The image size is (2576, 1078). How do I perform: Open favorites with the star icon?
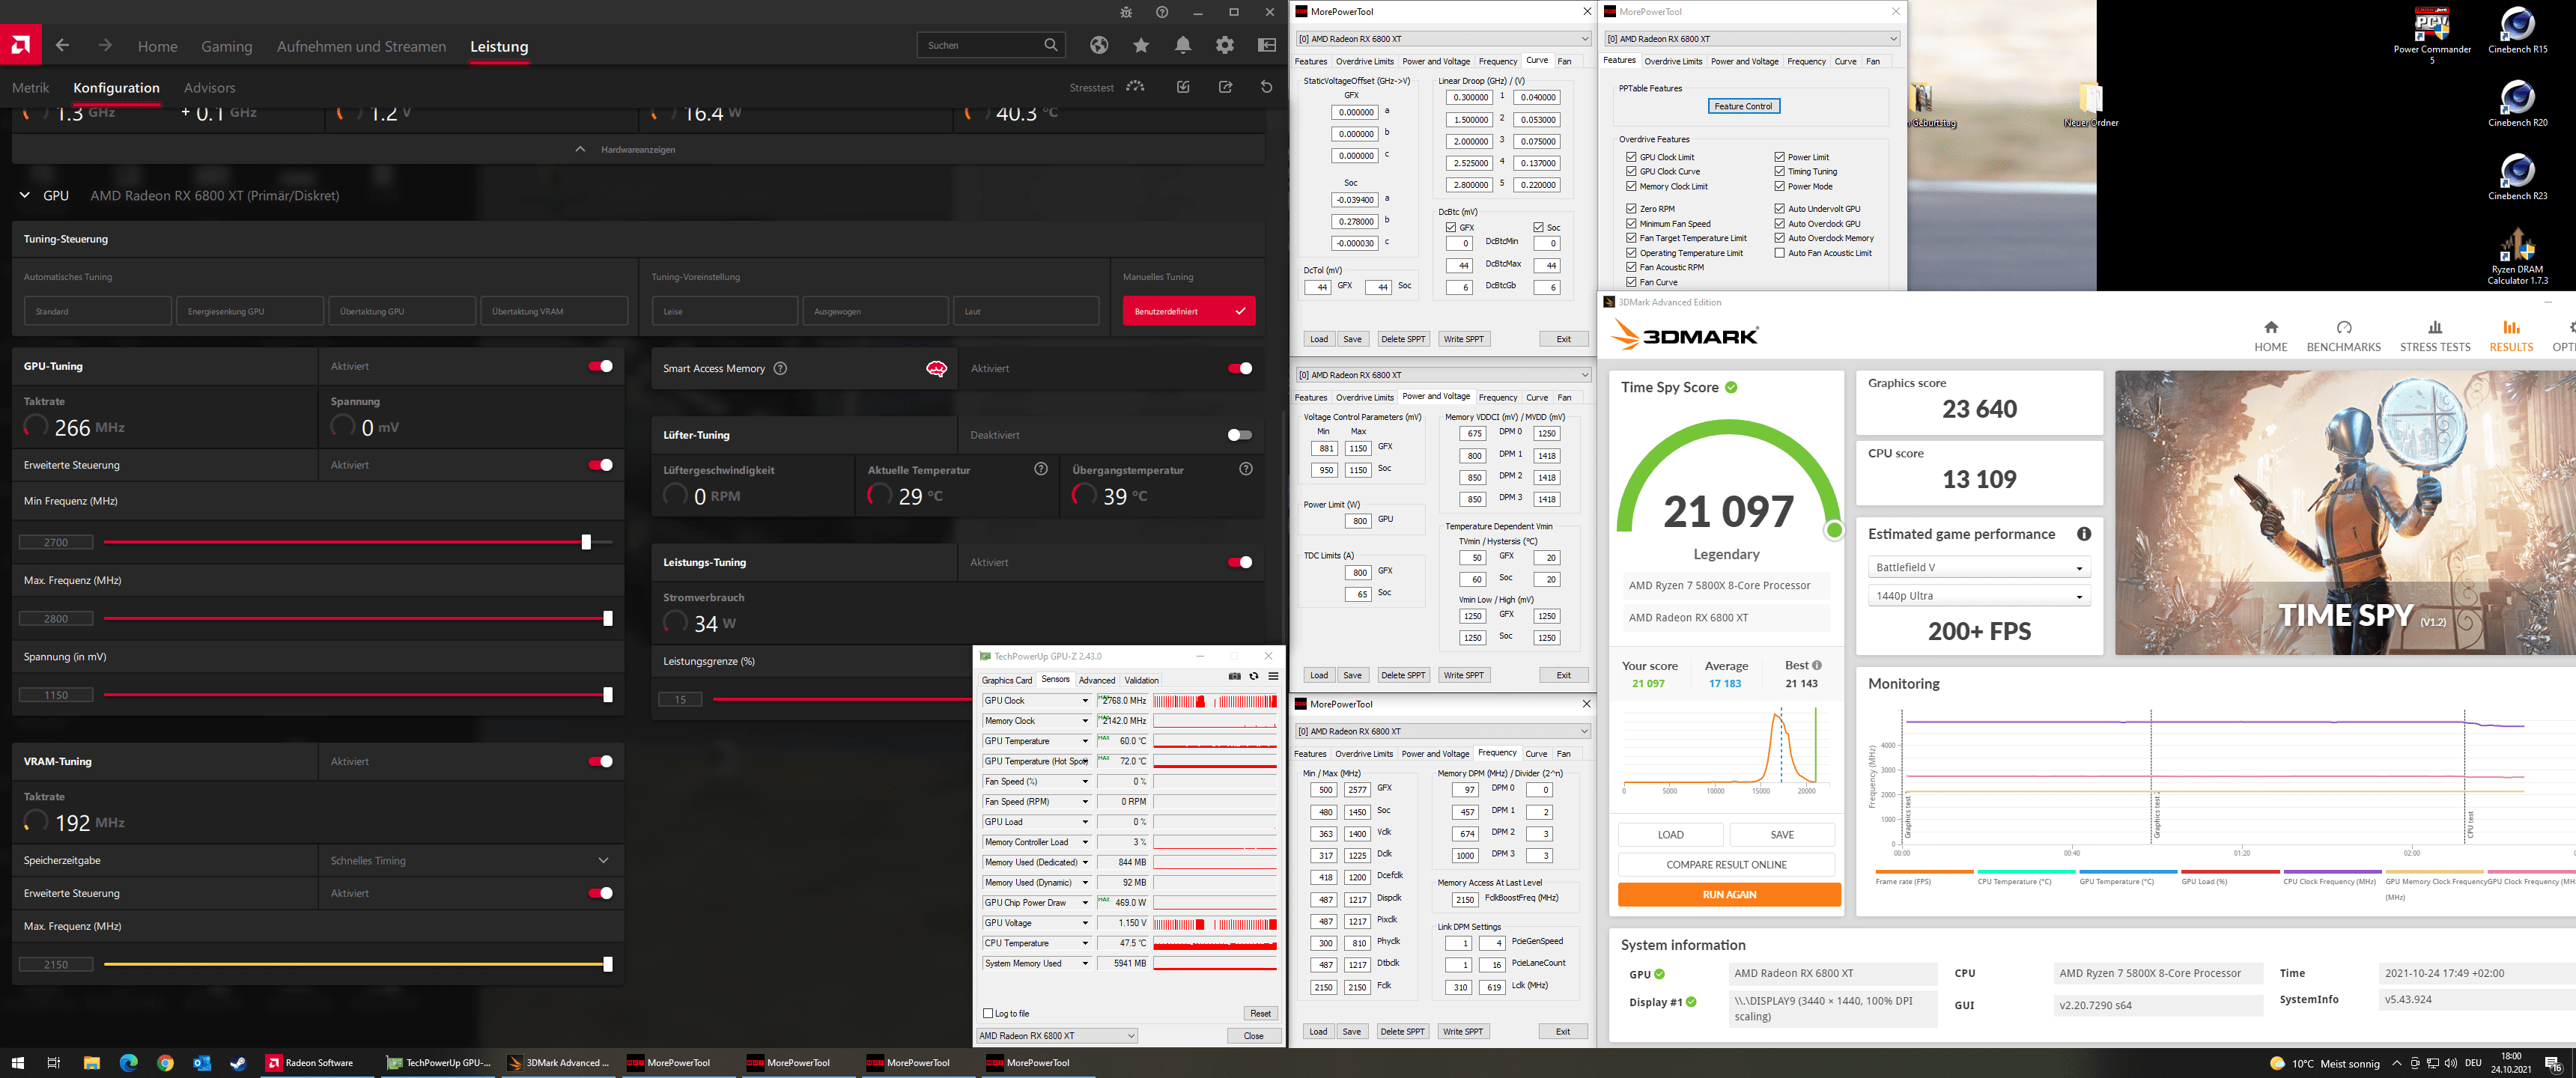coord(1141,45)
